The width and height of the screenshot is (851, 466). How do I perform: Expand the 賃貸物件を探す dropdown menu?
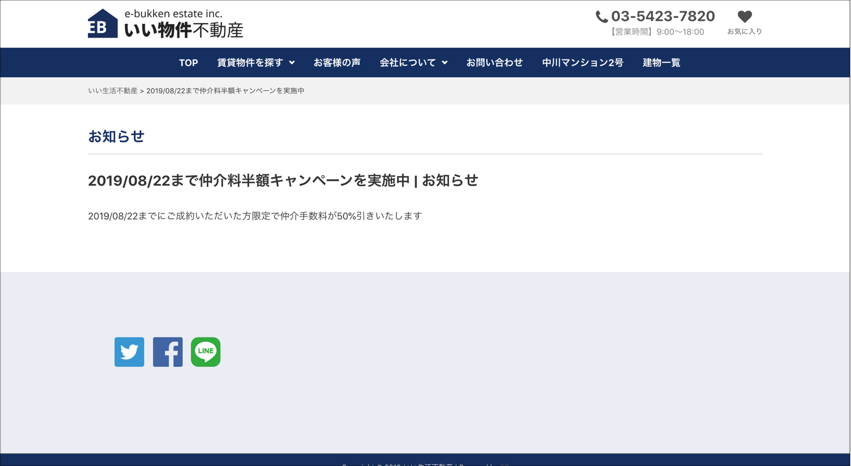tap(255, 63)
